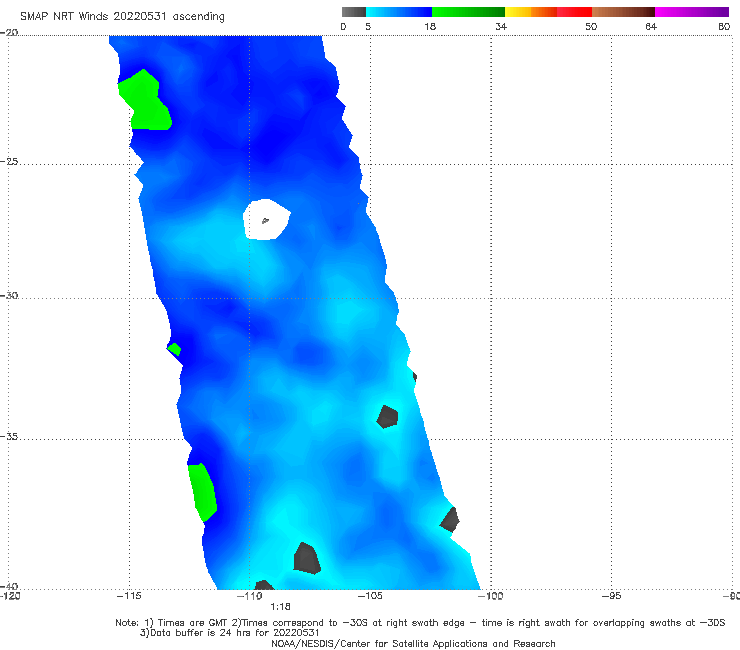Click the note 'Data buffer is 24 hrs for 20220531'
740x650 pixels.
230,633
